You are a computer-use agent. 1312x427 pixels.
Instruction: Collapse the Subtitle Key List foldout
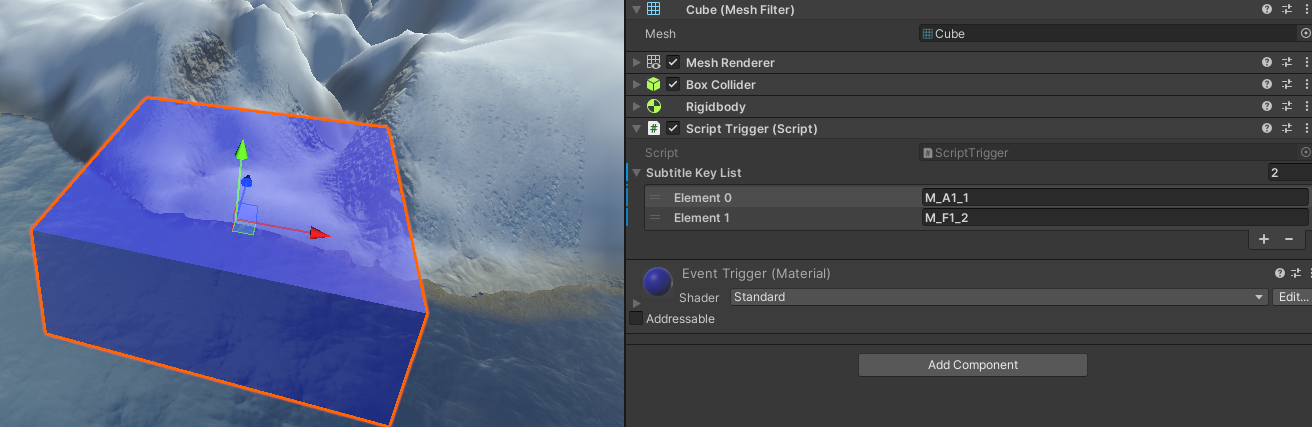[637, 173]
